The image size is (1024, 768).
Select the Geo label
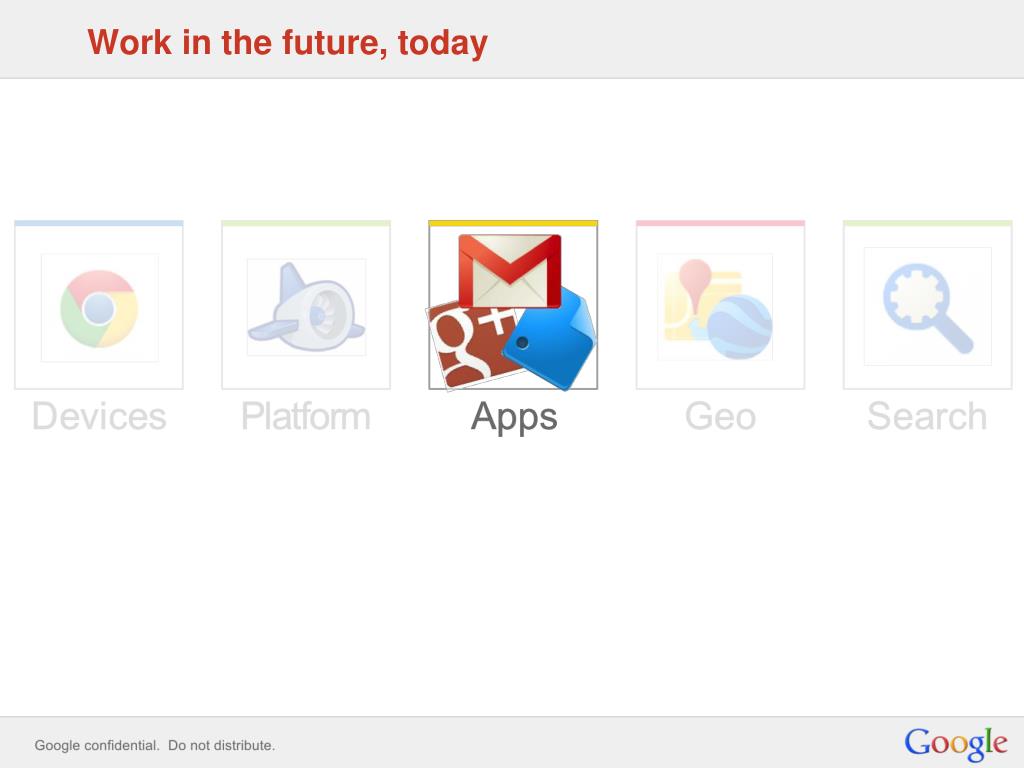point(720,416)
